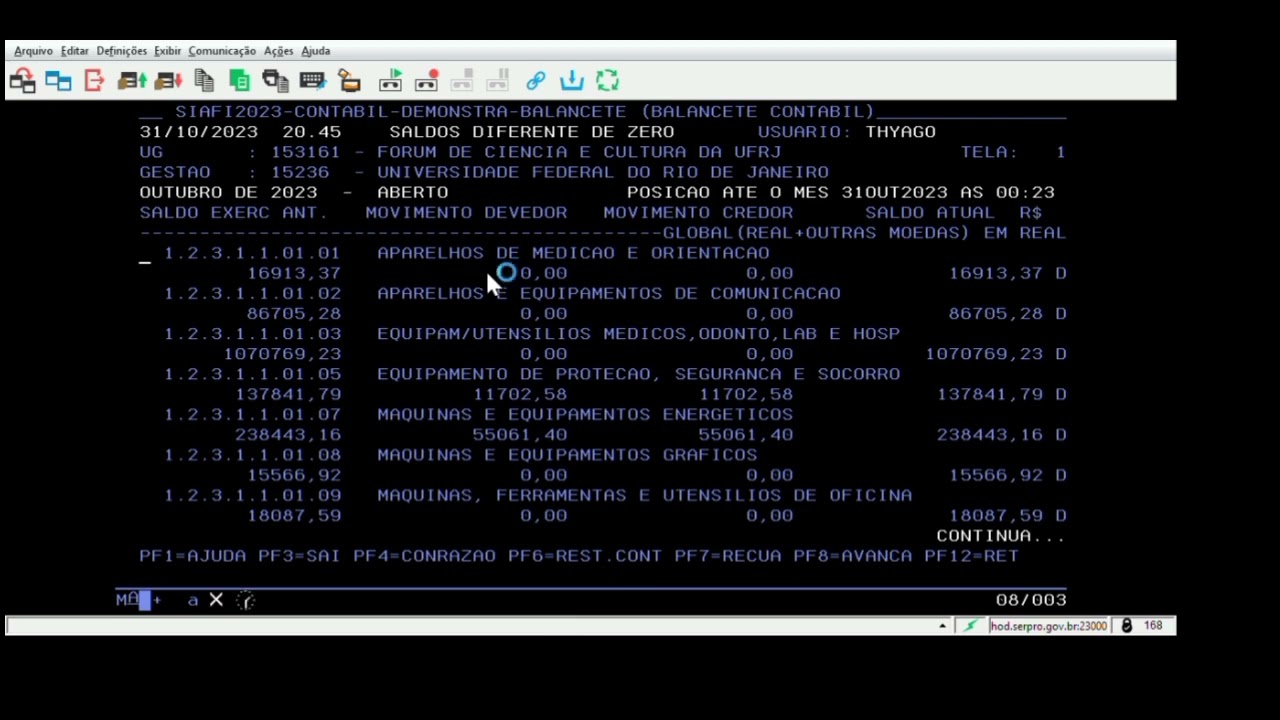Click PF4=CONRAZAO in the terminal footer
Screen dimensions: 1280x720
point(424,556)
